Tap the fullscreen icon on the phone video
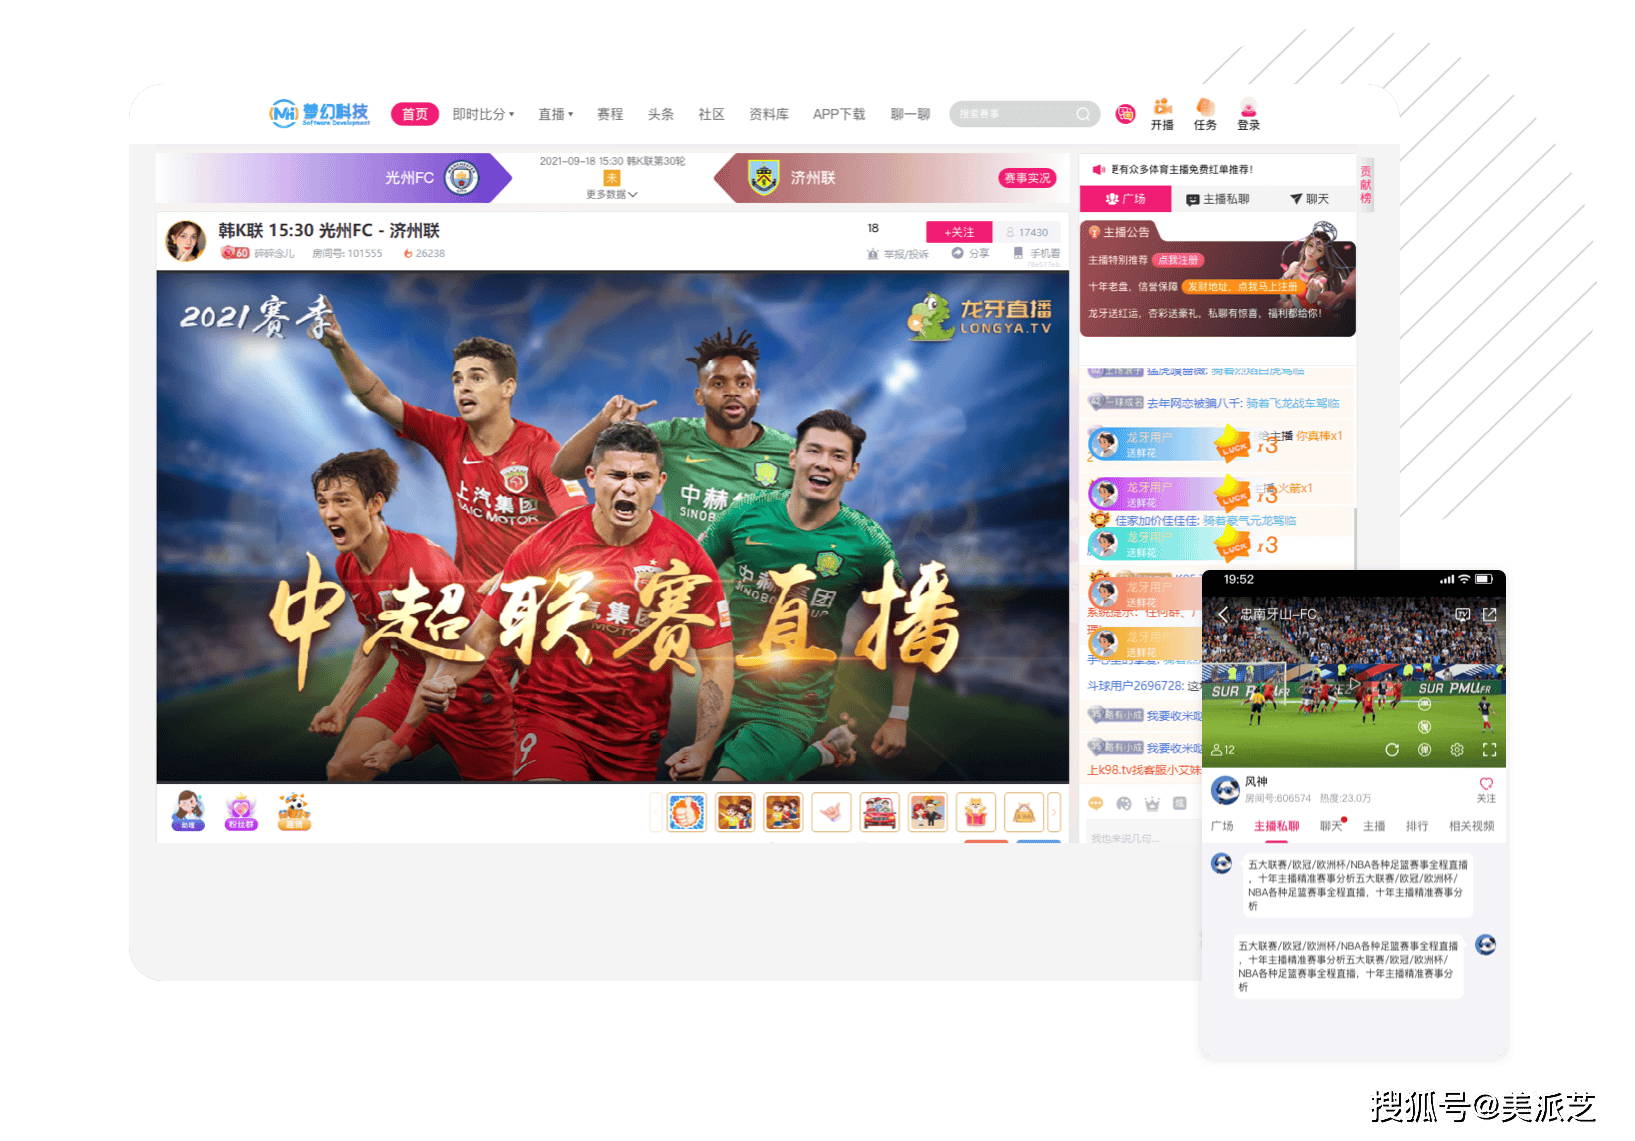The image size is (1635, 1141). pos(1489,750)
